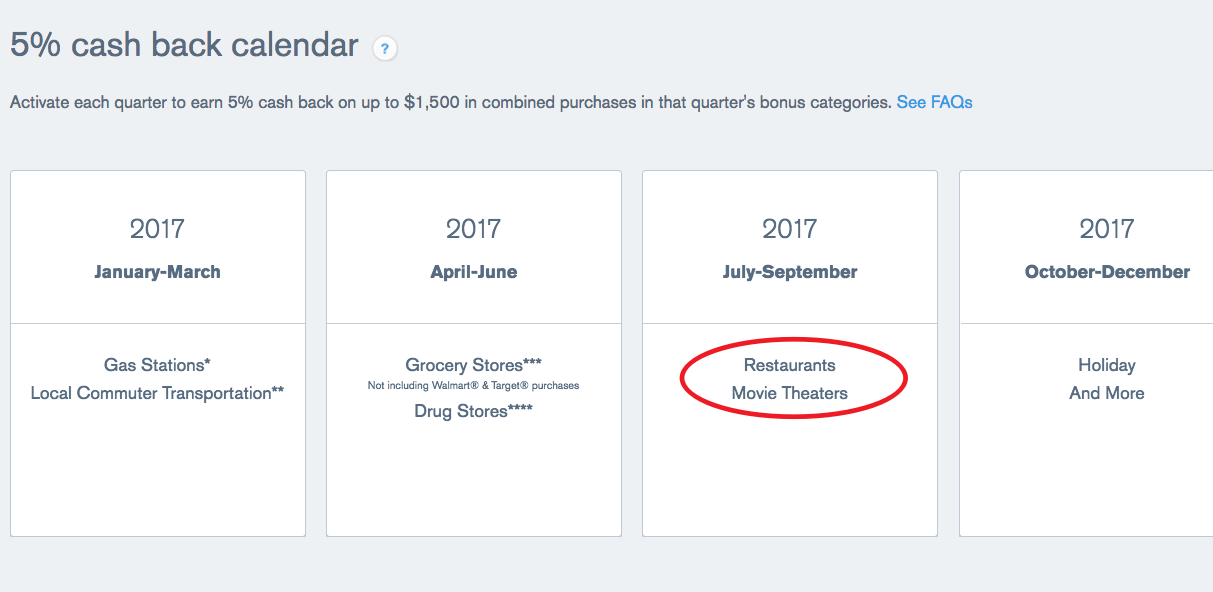The image size is (1213, 592).
Task: Open the See FAQs link
Action: 934,102
